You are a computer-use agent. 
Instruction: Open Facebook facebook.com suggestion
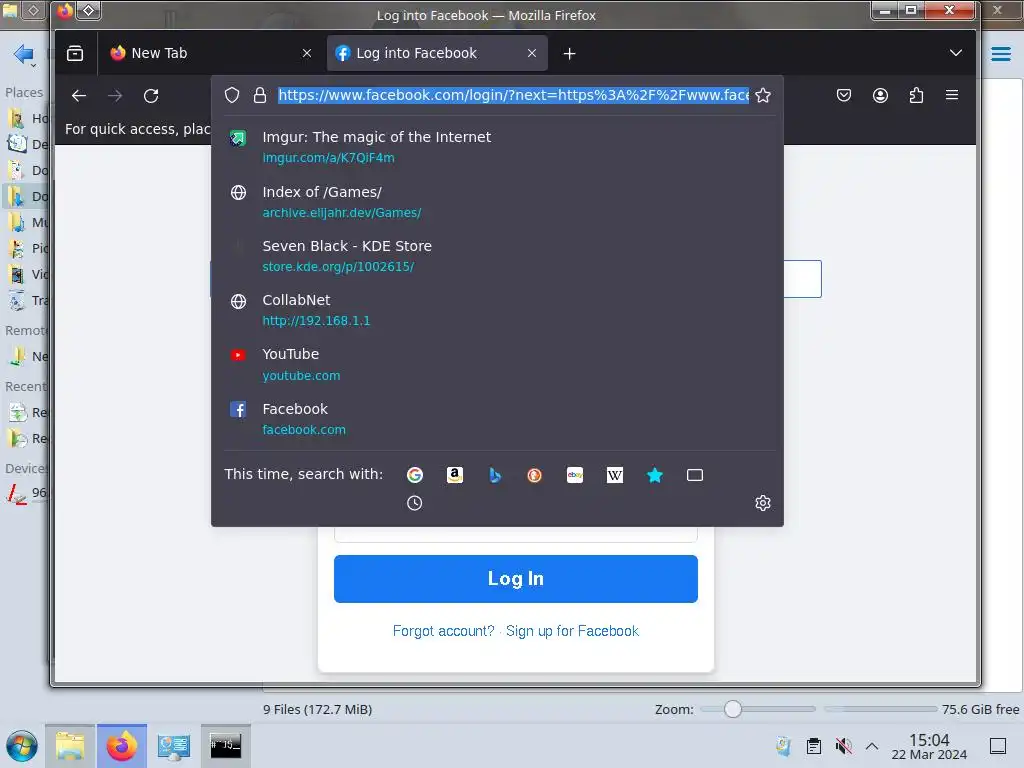point(497,419)
